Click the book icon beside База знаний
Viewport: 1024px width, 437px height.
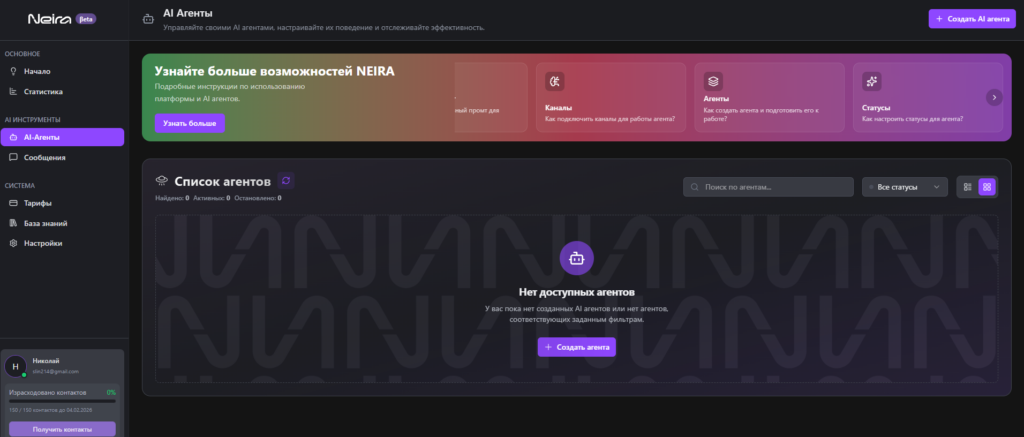[13, 223]
